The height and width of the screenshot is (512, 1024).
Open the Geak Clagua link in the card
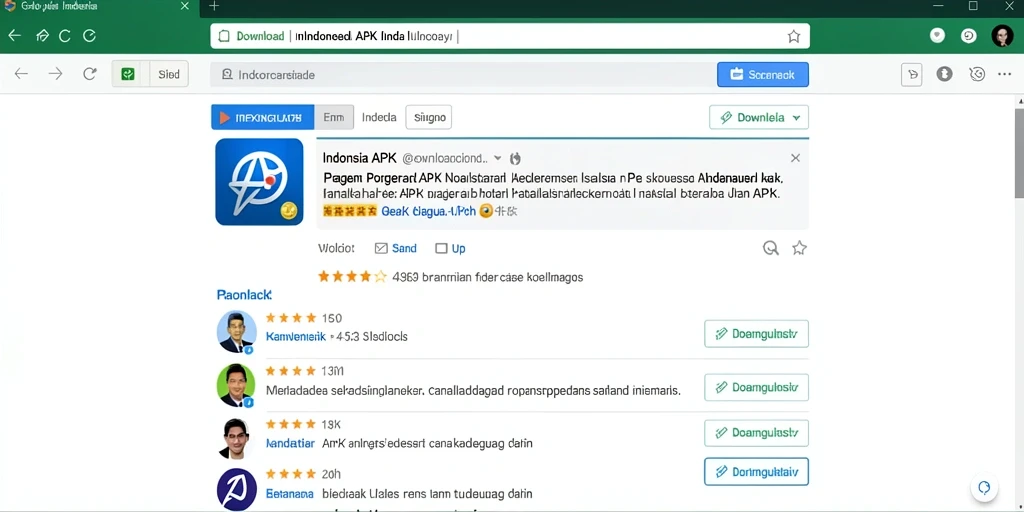(428, 211)
